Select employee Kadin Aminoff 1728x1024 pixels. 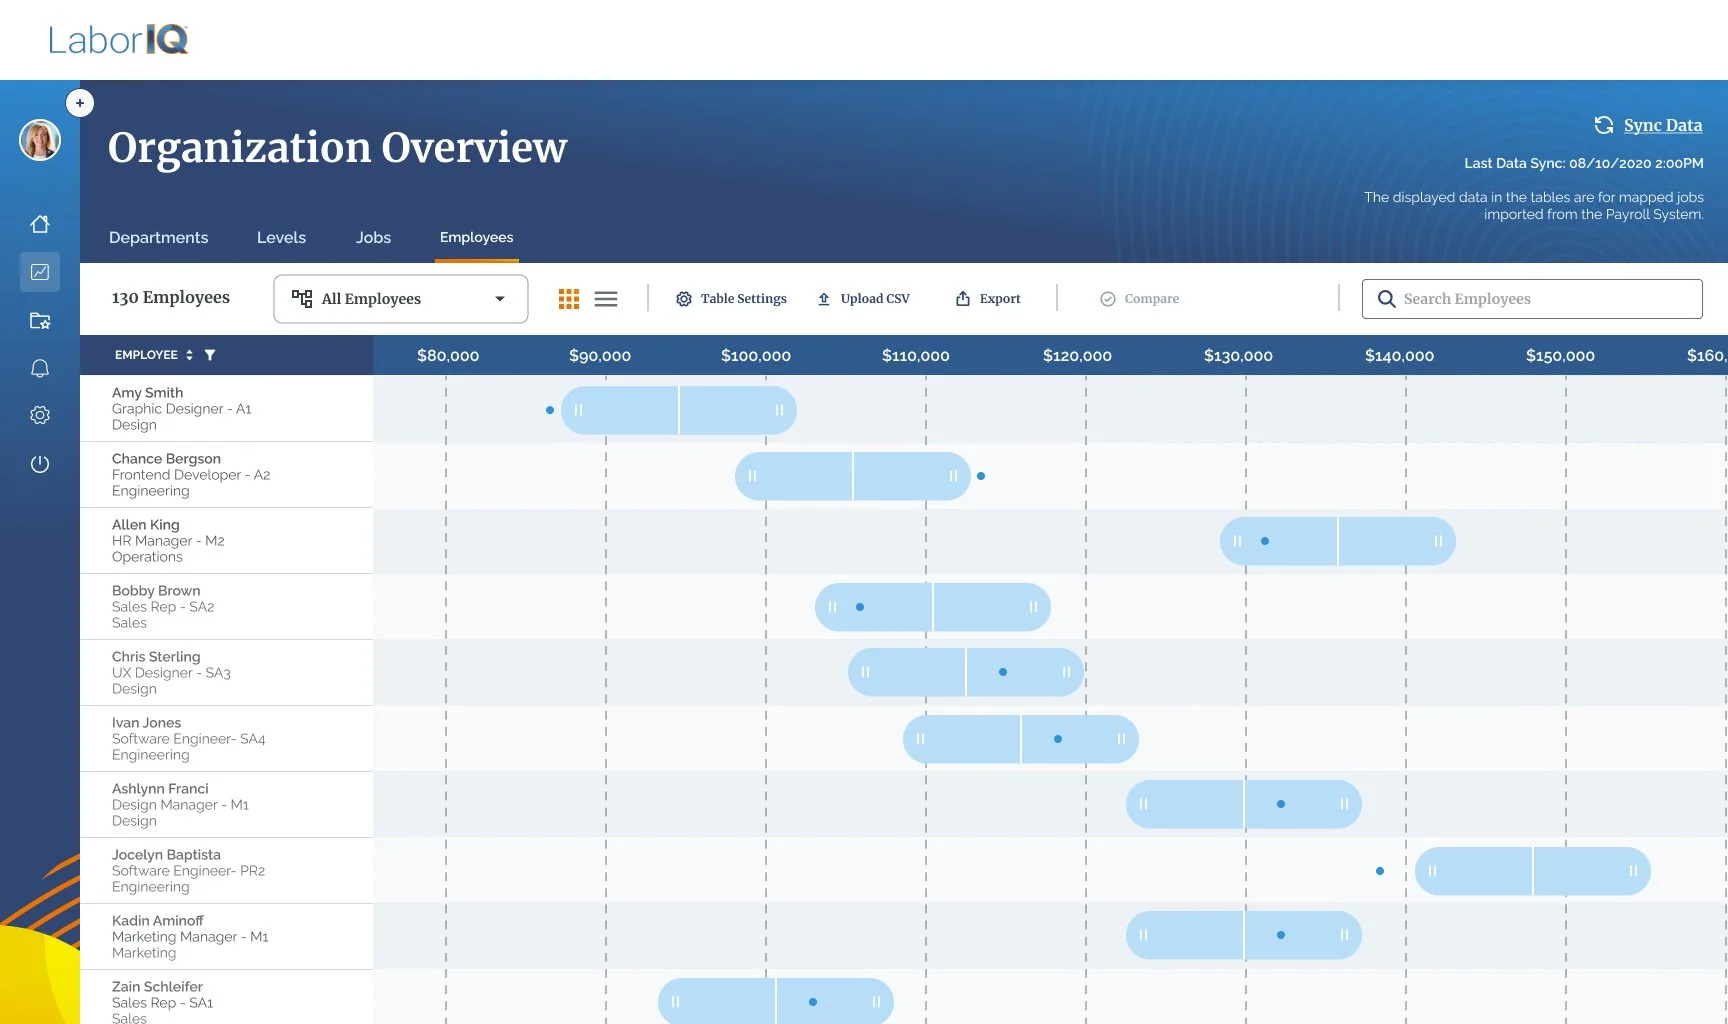click(226, 937)
